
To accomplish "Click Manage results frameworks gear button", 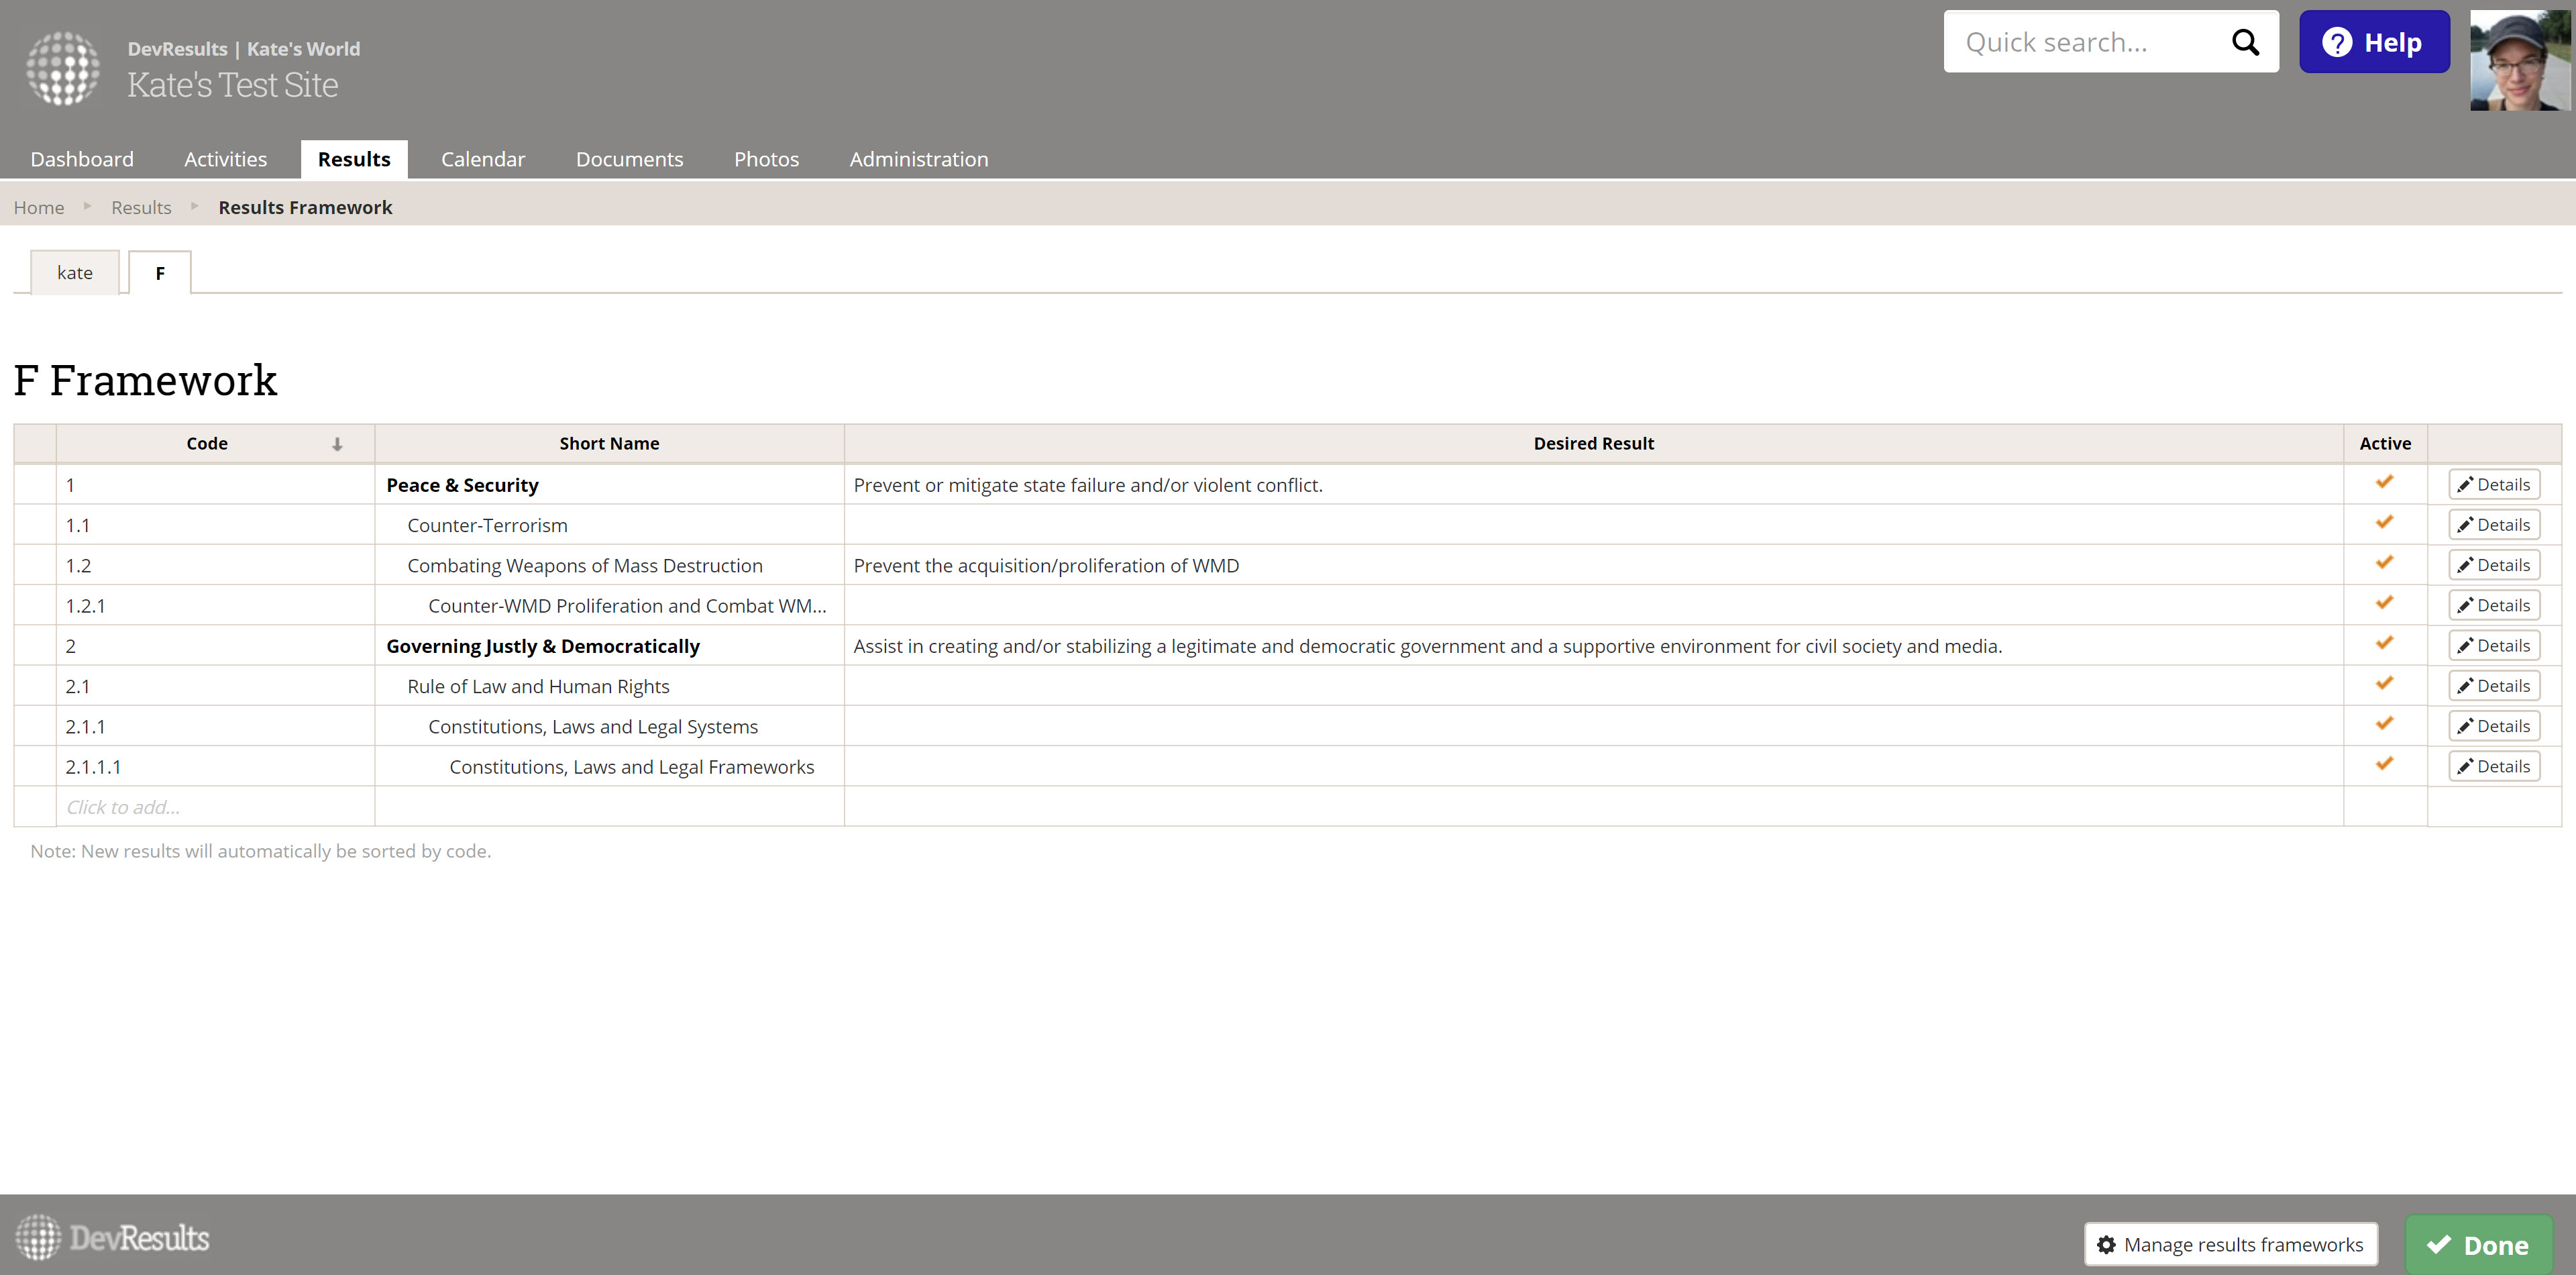I will point(2230,1244).
